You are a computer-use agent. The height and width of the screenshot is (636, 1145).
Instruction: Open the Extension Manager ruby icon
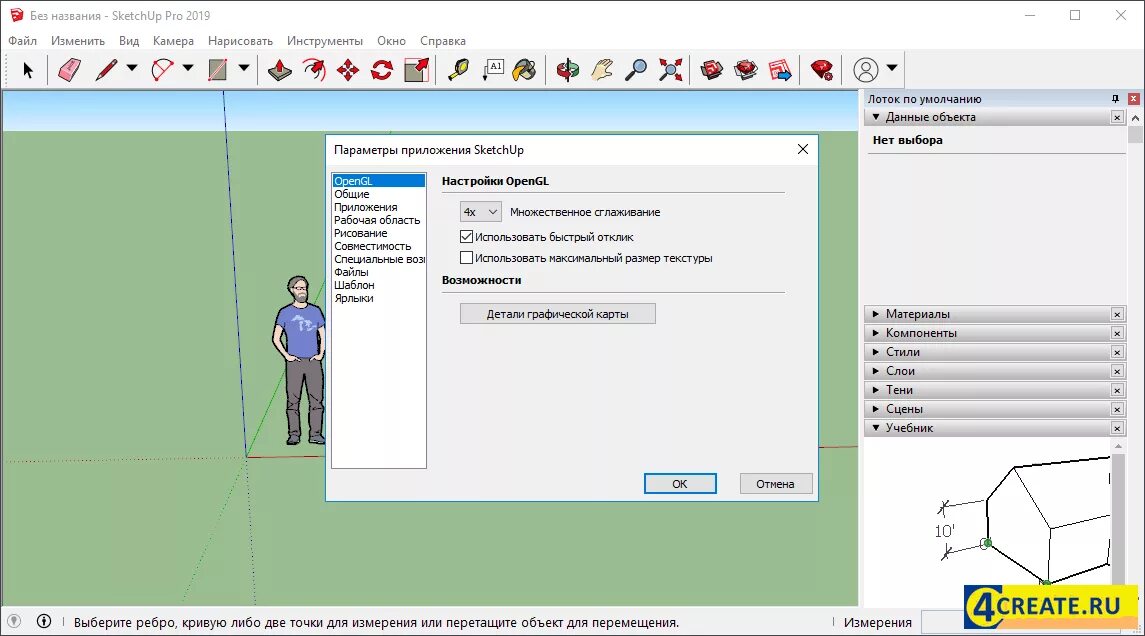point(822,70)
